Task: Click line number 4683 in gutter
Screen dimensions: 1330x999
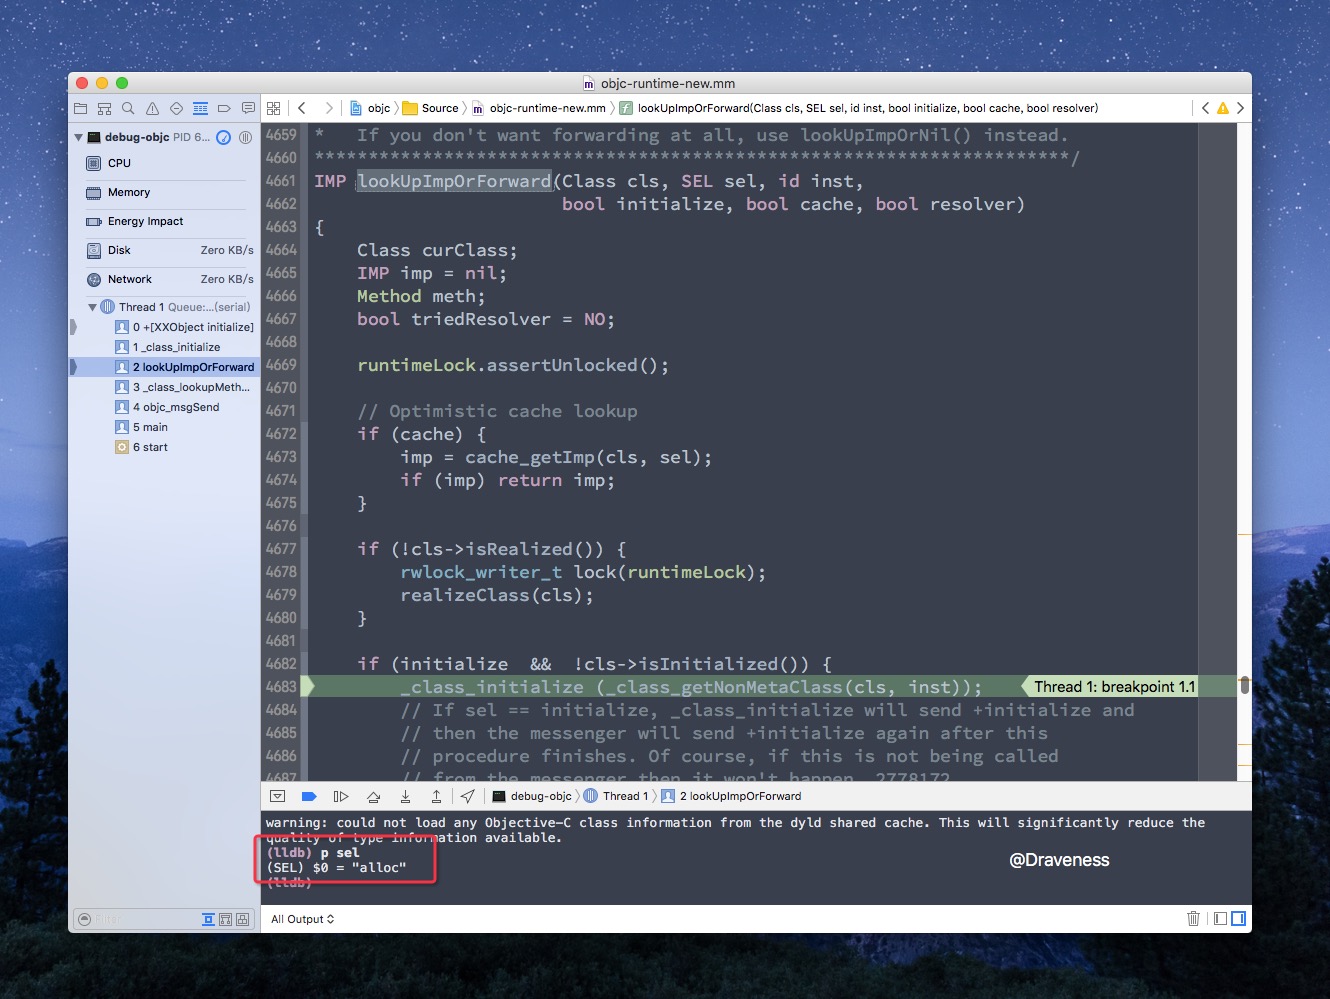Action: tap(281, 687)
